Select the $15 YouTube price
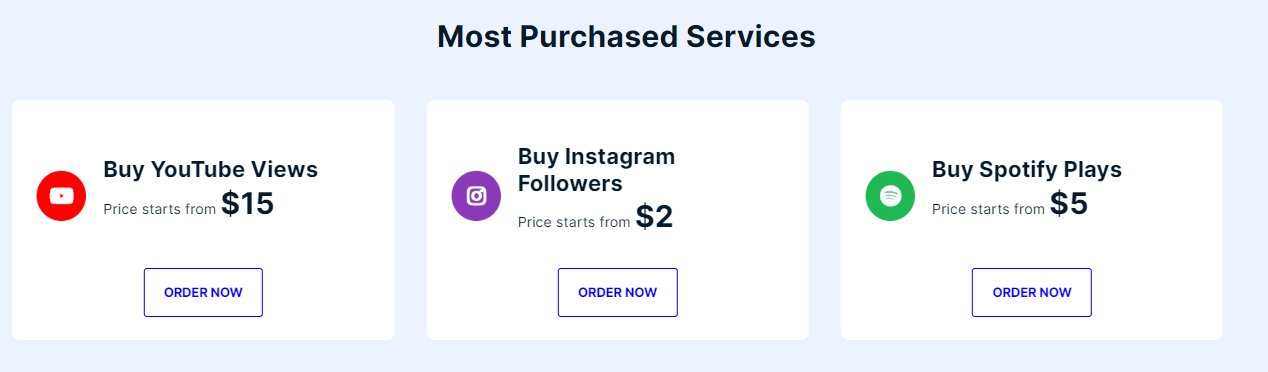This screenshot has height=372, width=1268. point(247,204)
